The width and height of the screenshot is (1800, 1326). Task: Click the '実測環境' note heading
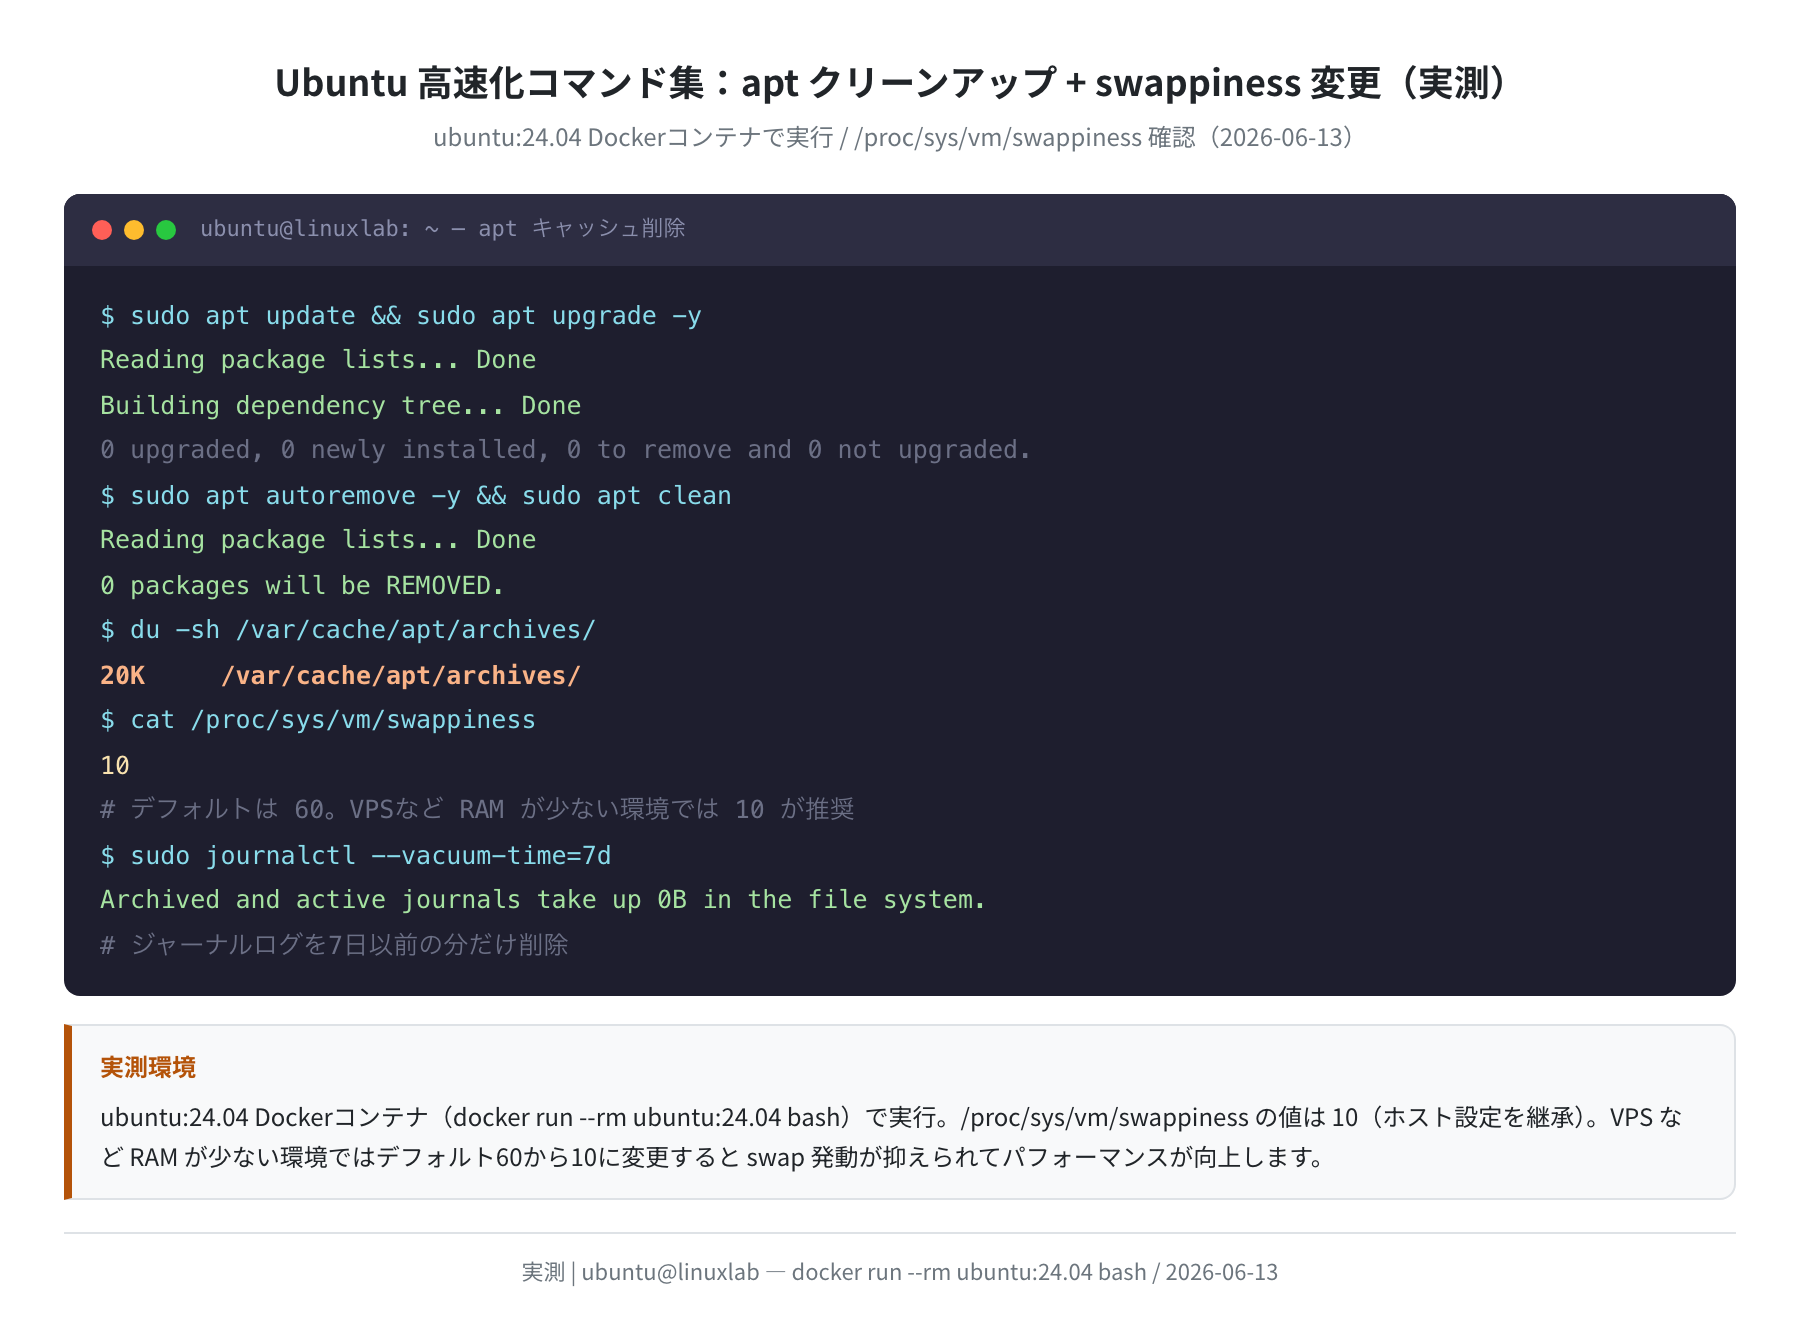pos(148,1068)
